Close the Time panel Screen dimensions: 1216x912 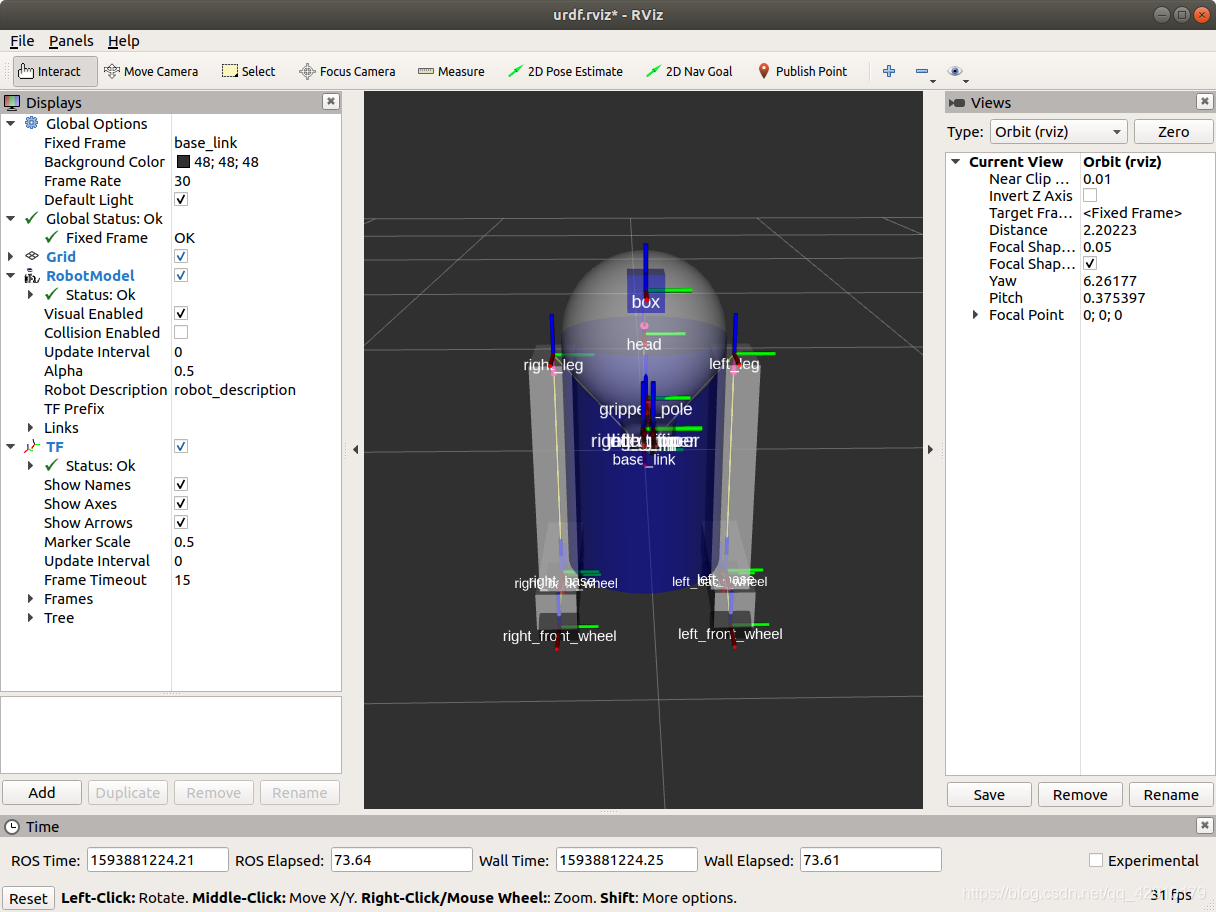pos(1204,826)
